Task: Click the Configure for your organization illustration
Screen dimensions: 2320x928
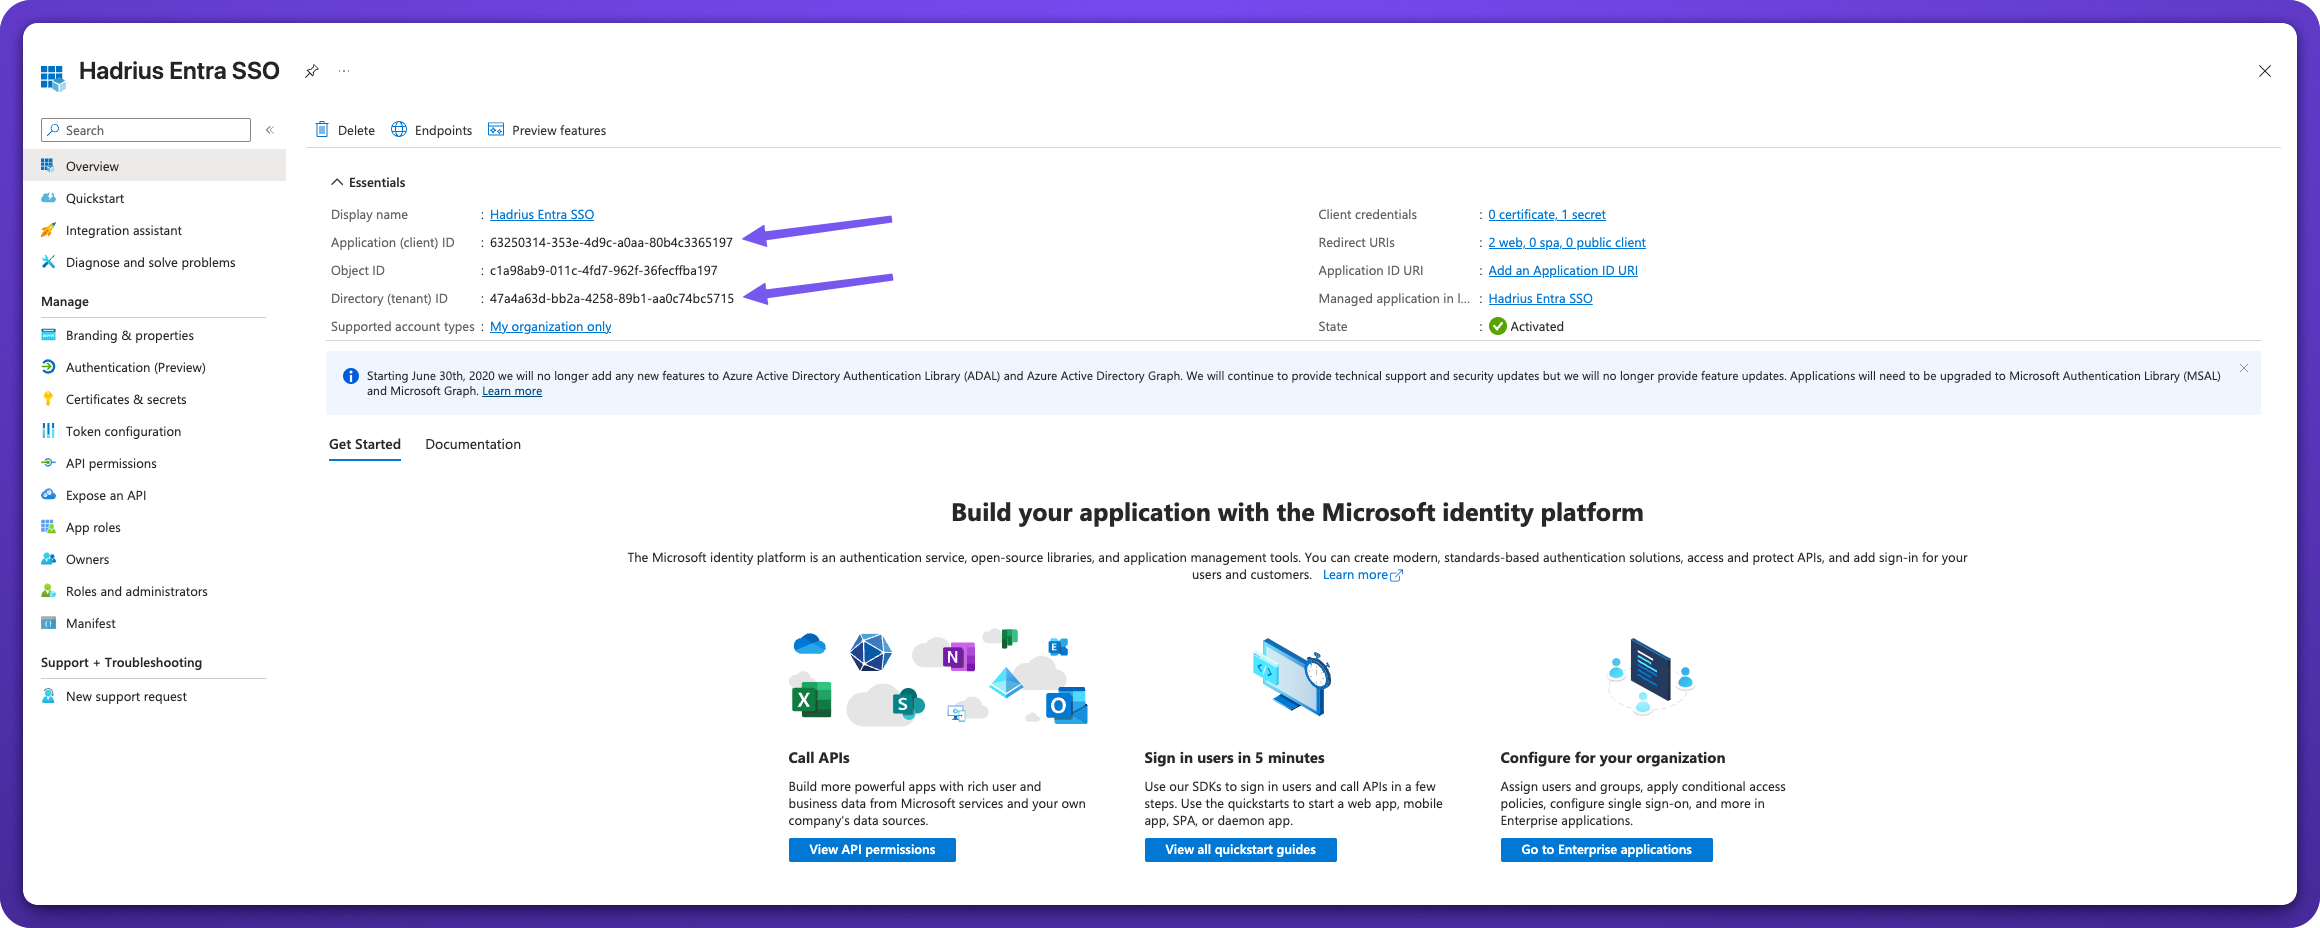Action: (x=1650, y=677)
